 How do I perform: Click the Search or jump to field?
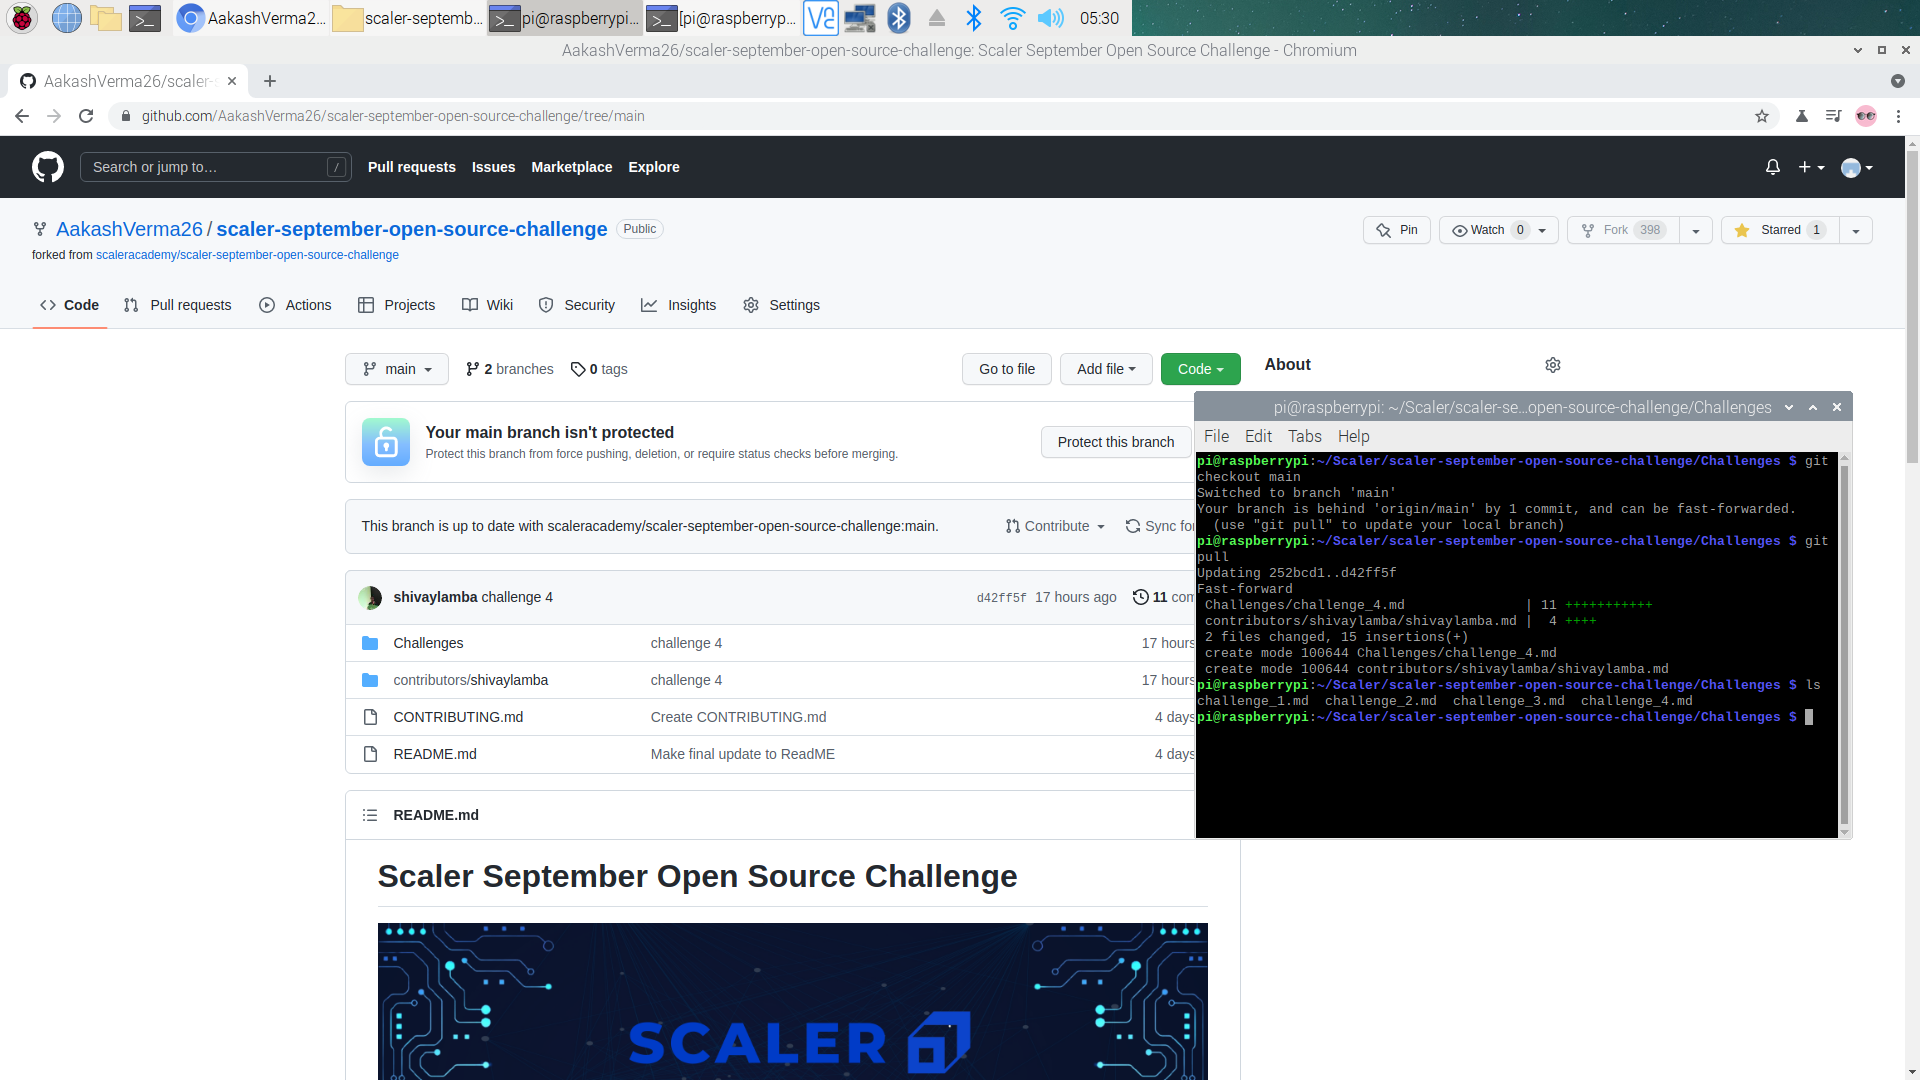(215, 167)
